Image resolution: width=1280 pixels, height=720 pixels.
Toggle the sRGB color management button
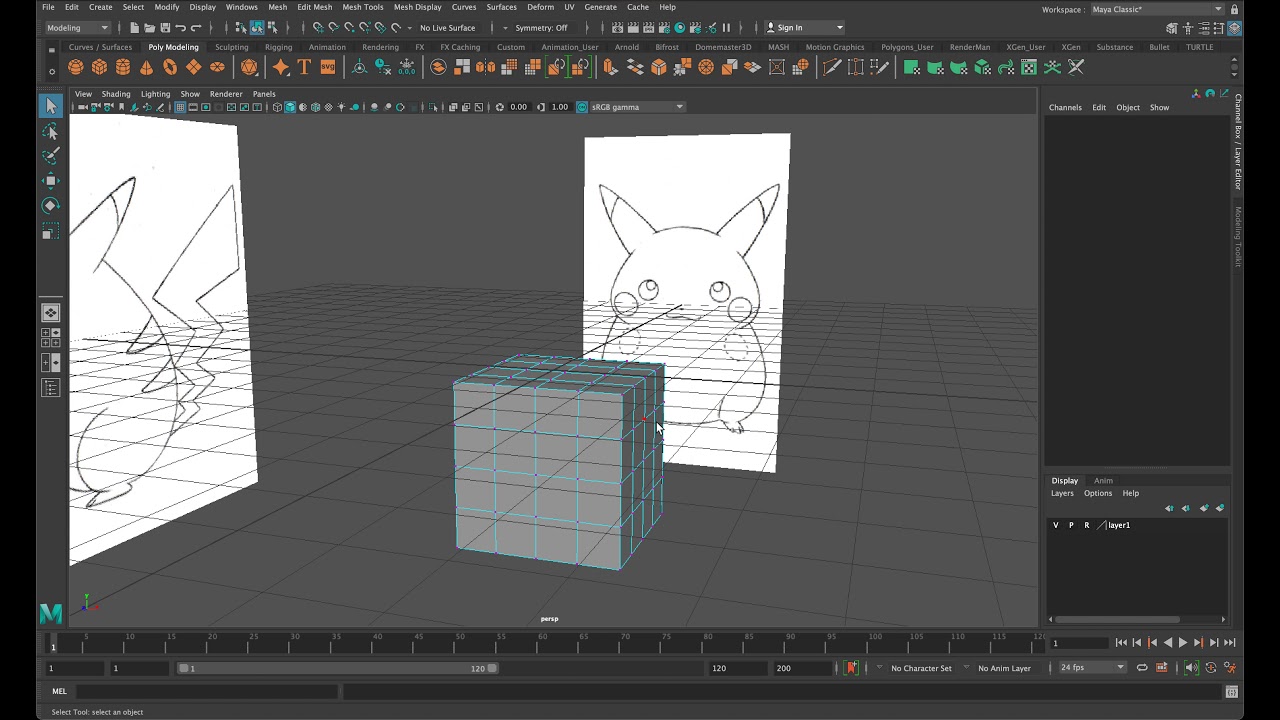[x=582, y=107]
